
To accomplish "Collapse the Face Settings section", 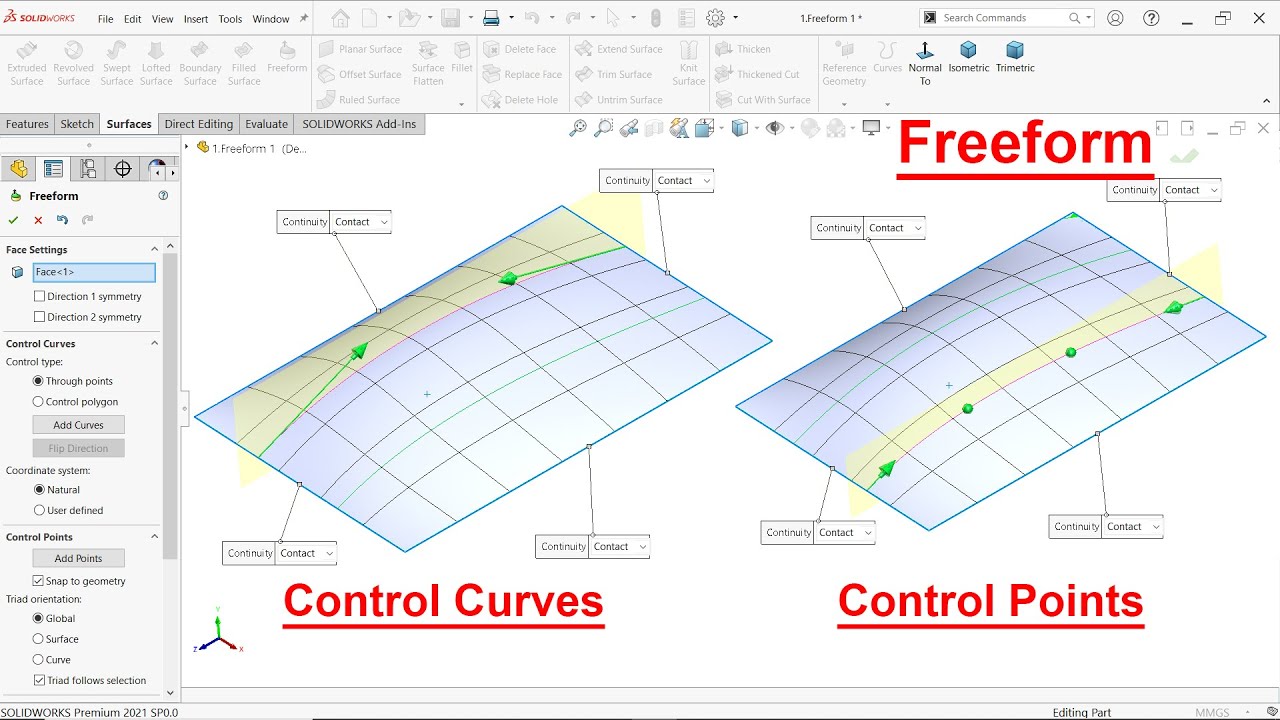I will (x=154, y=249).
